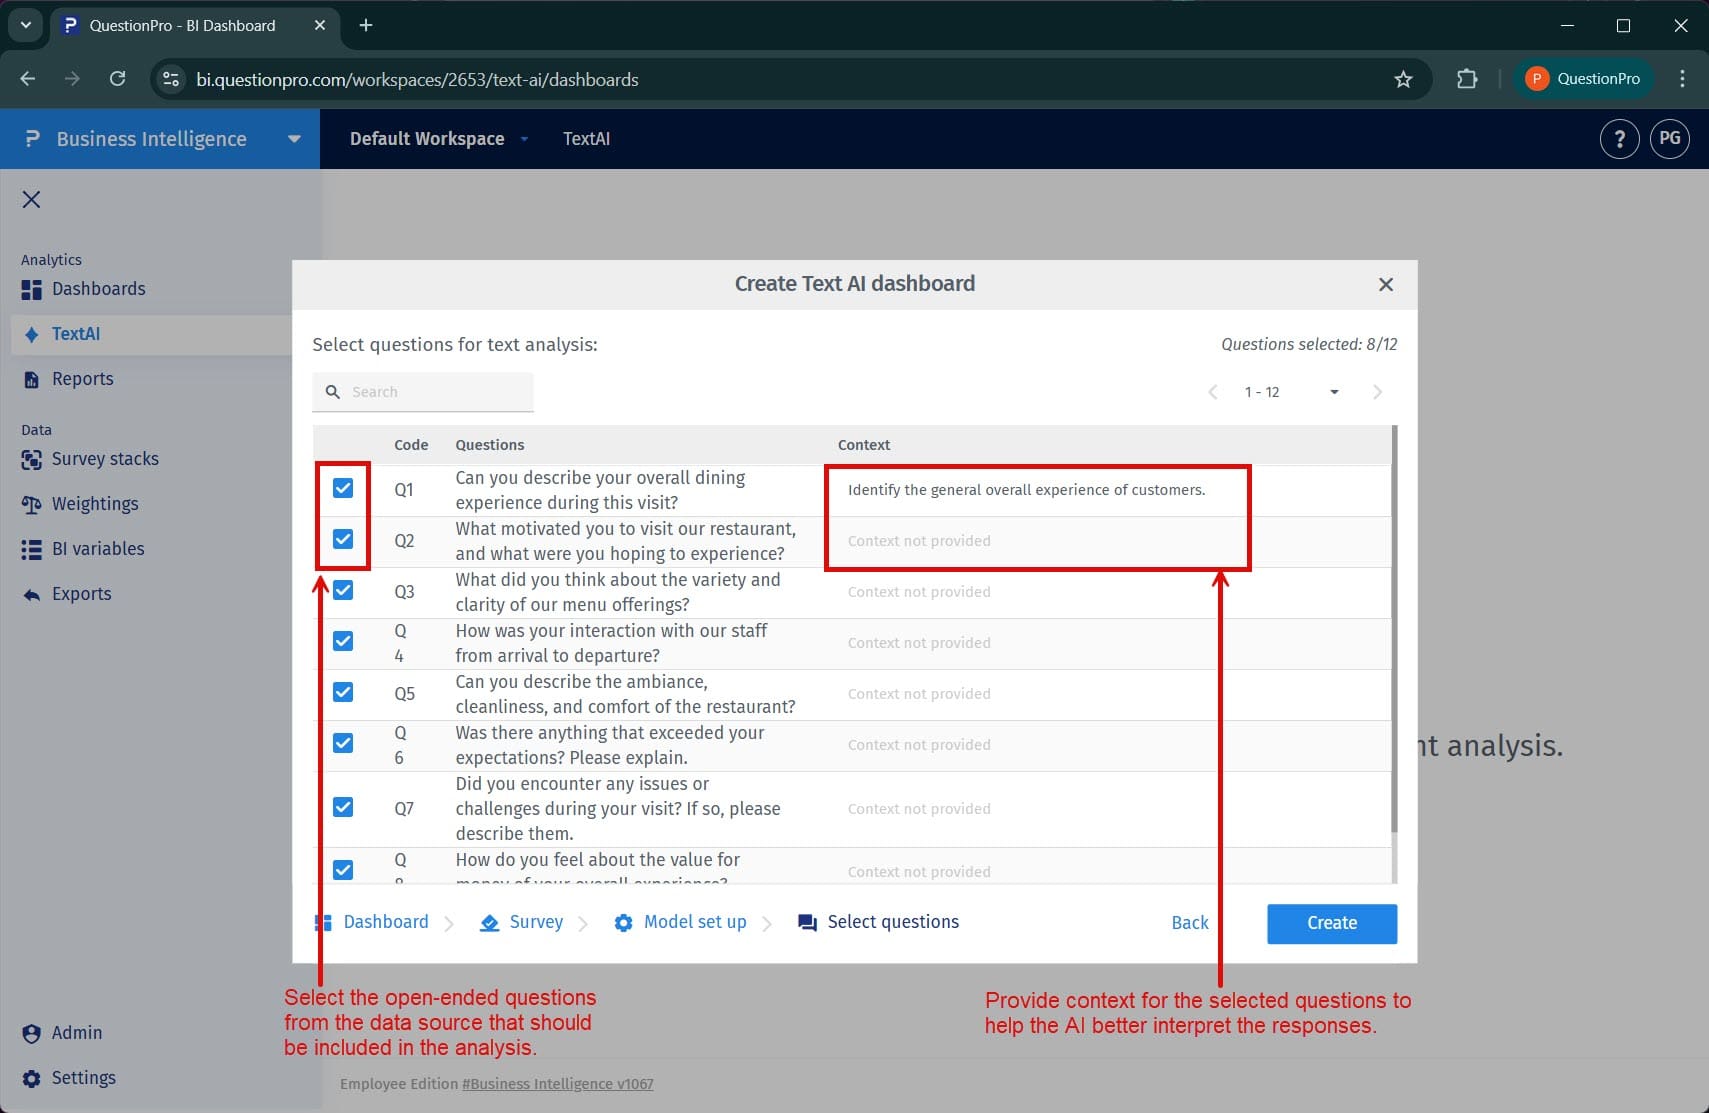Open Weightings from the sidebar

95,505
